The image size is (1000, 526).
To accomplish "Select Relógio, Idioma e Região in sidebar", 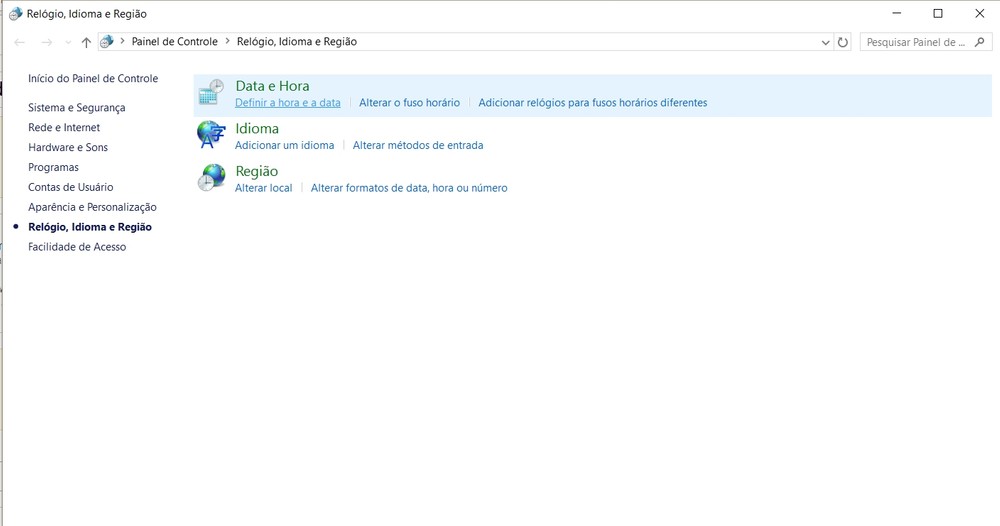I will pos(90,227).
